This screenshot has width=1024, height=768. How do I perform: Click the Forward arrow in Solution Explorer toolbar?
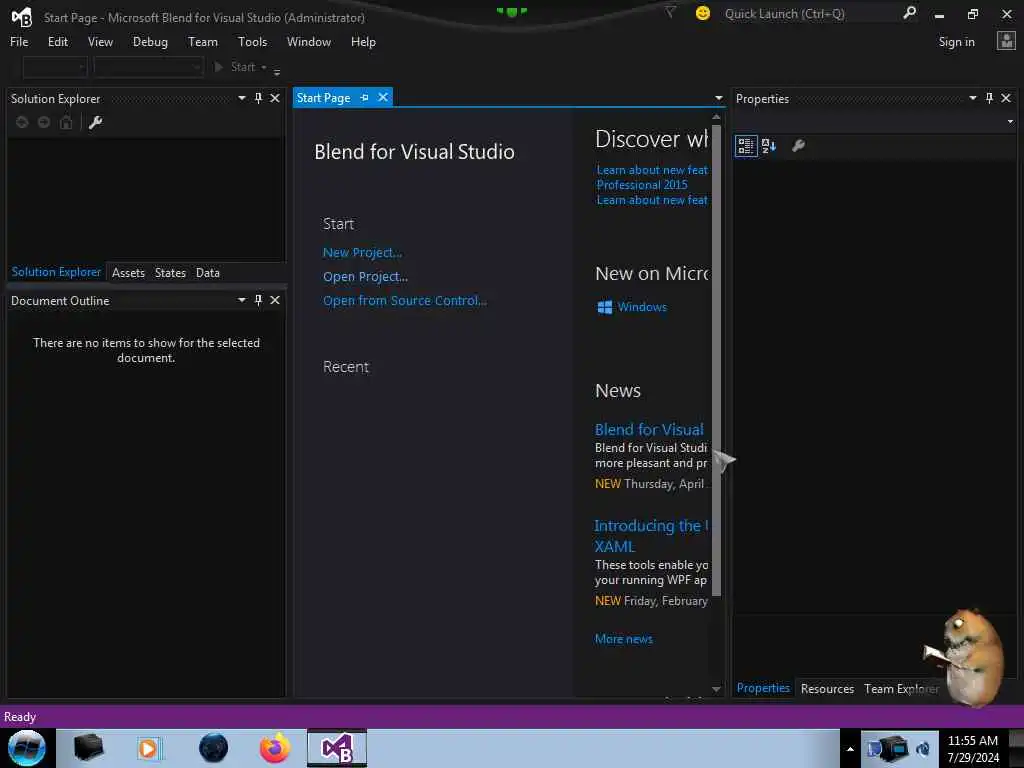[44, 122]
